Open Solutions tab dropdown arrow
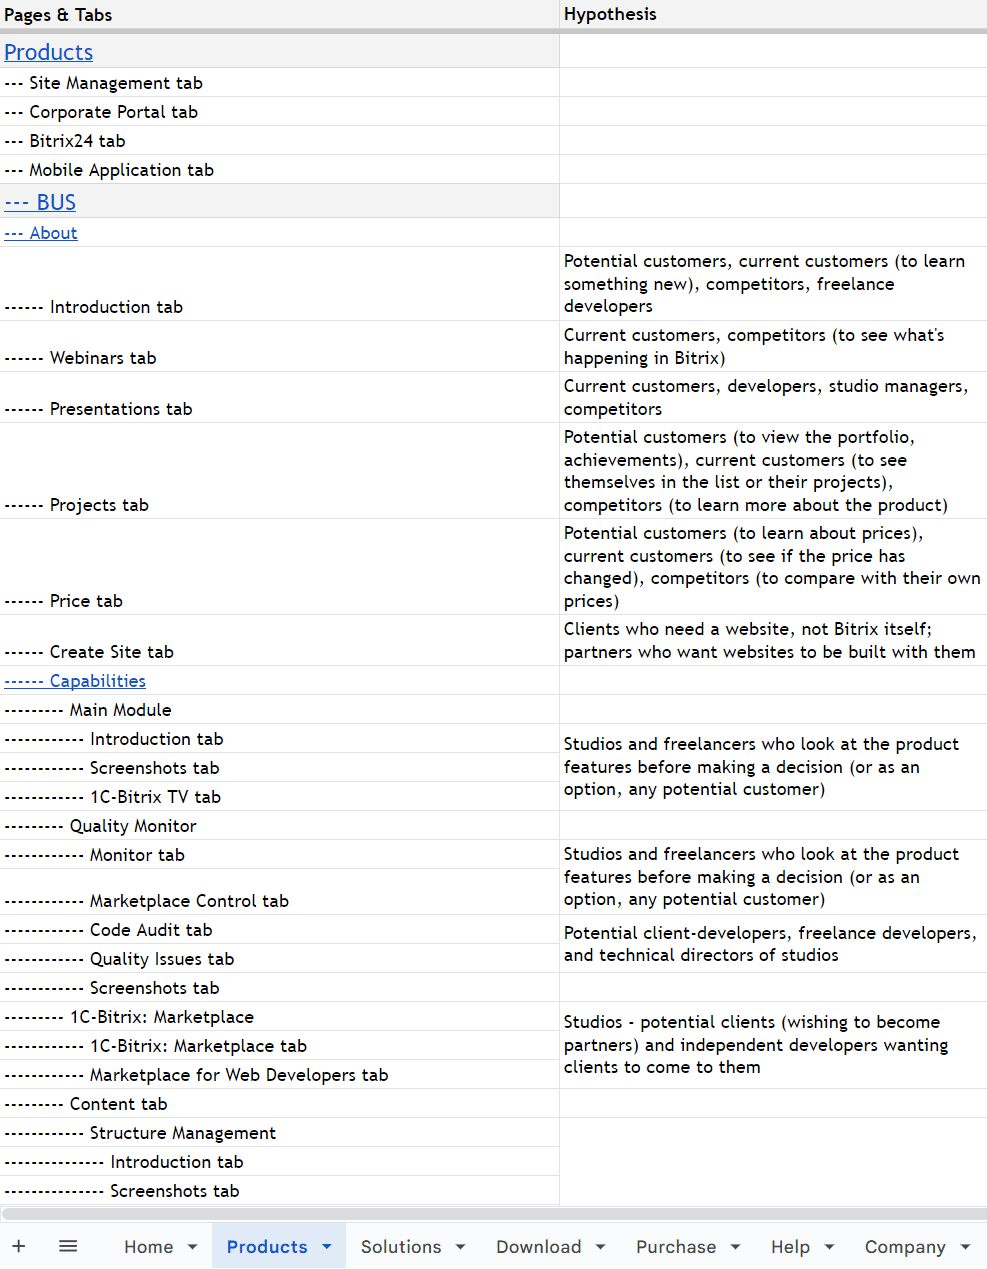This screenshot has height=1269, width=987. [460, 1247]
